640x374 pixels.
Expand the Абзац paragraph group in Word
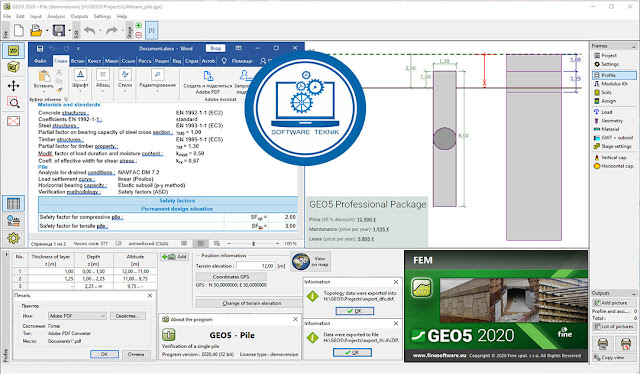pyautogui.click(x=102, y=80)
